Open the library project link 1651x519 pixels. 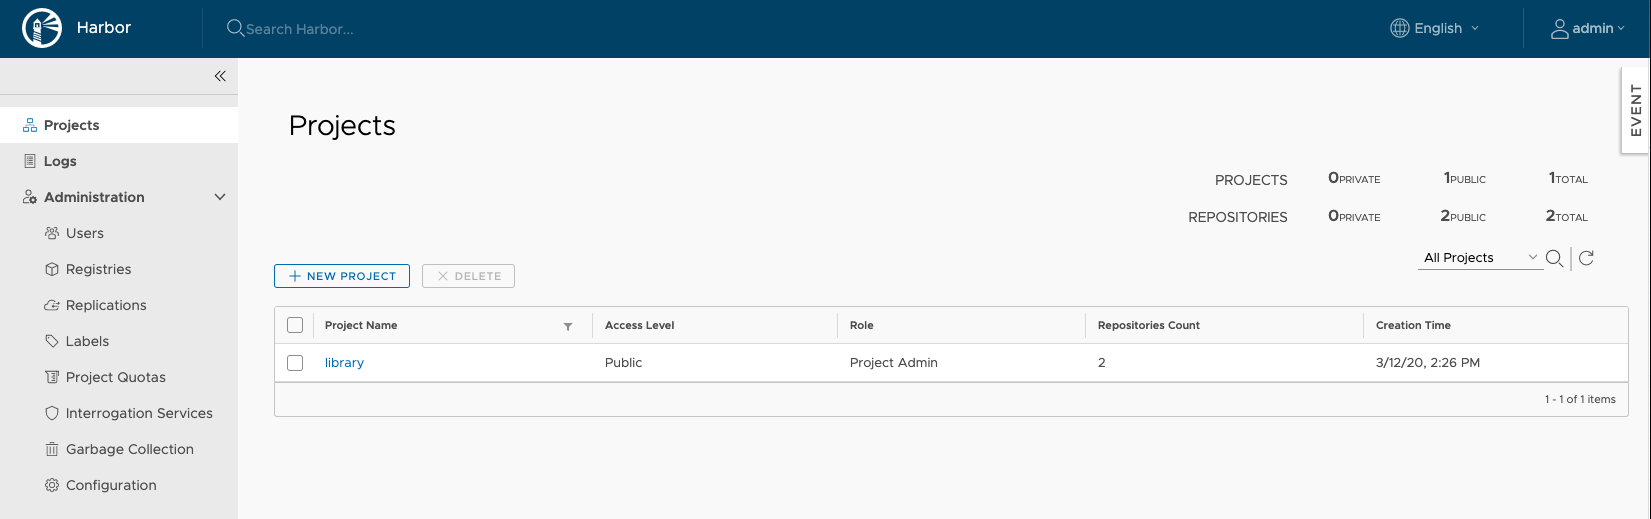coord(344,363)
